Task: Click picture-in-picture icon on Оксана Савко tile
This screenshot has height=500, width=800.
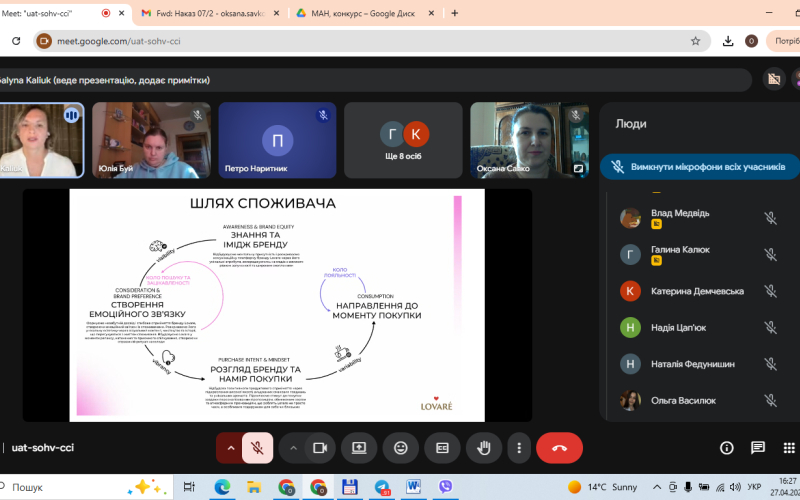Action: point(578,168)
